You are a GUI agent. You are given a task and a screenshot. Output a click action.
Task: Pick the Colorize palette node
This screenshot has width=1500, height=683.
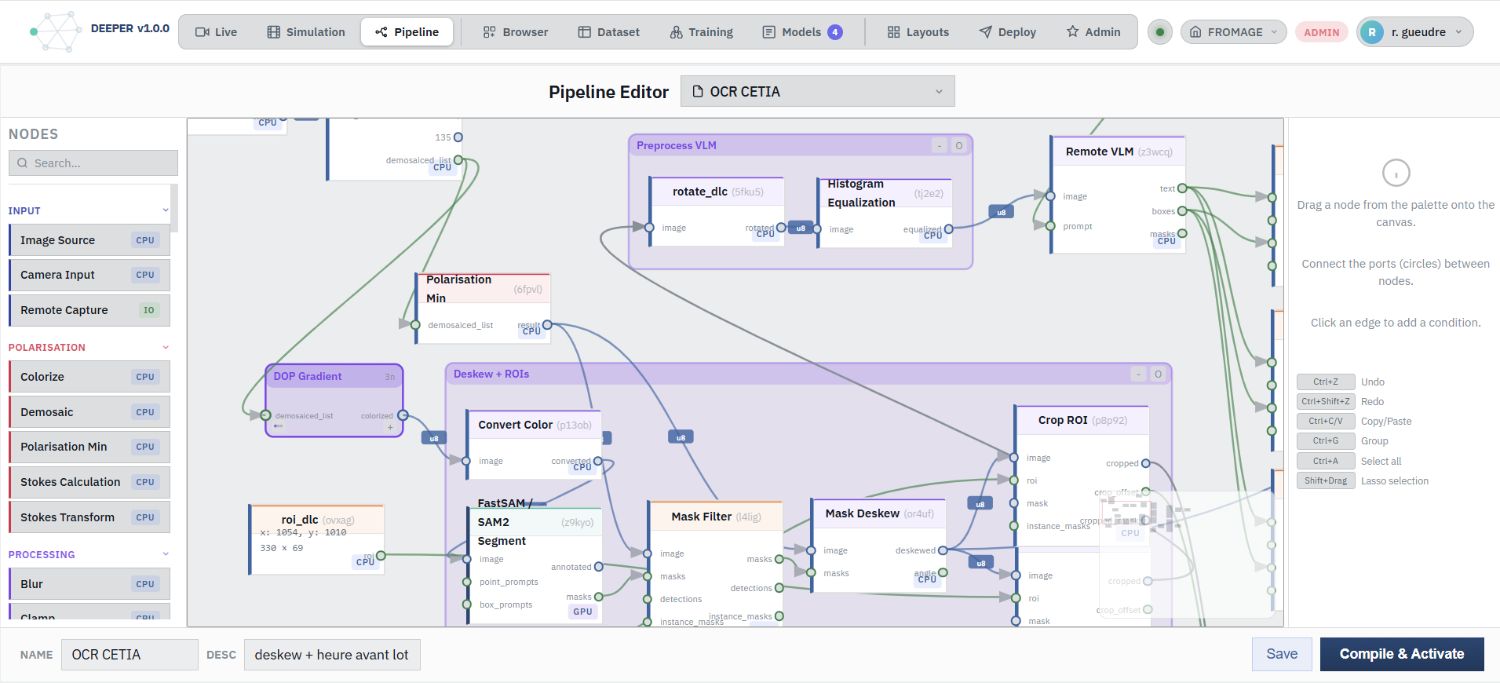click(89, 377)
